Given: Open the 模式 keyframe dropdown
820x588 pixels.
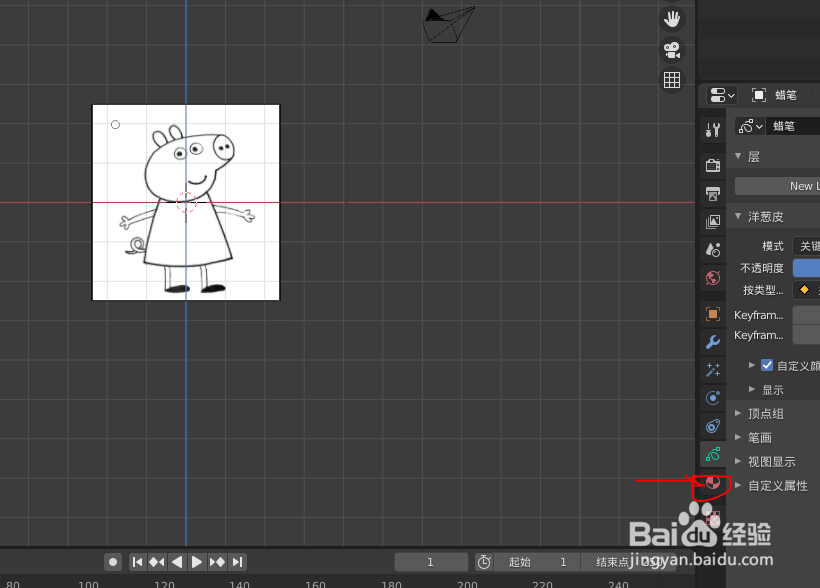Looking at the screenshot, I should tap(806, 245).
